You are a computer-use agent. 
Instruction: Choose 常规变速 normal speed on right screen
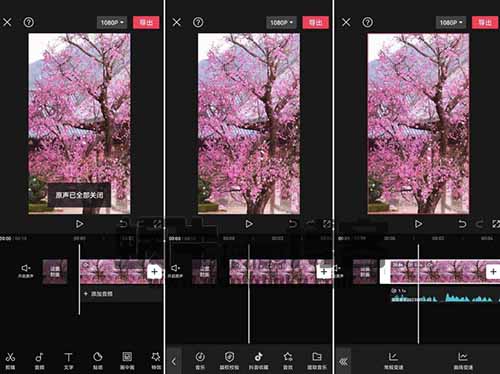coord(394,361)
